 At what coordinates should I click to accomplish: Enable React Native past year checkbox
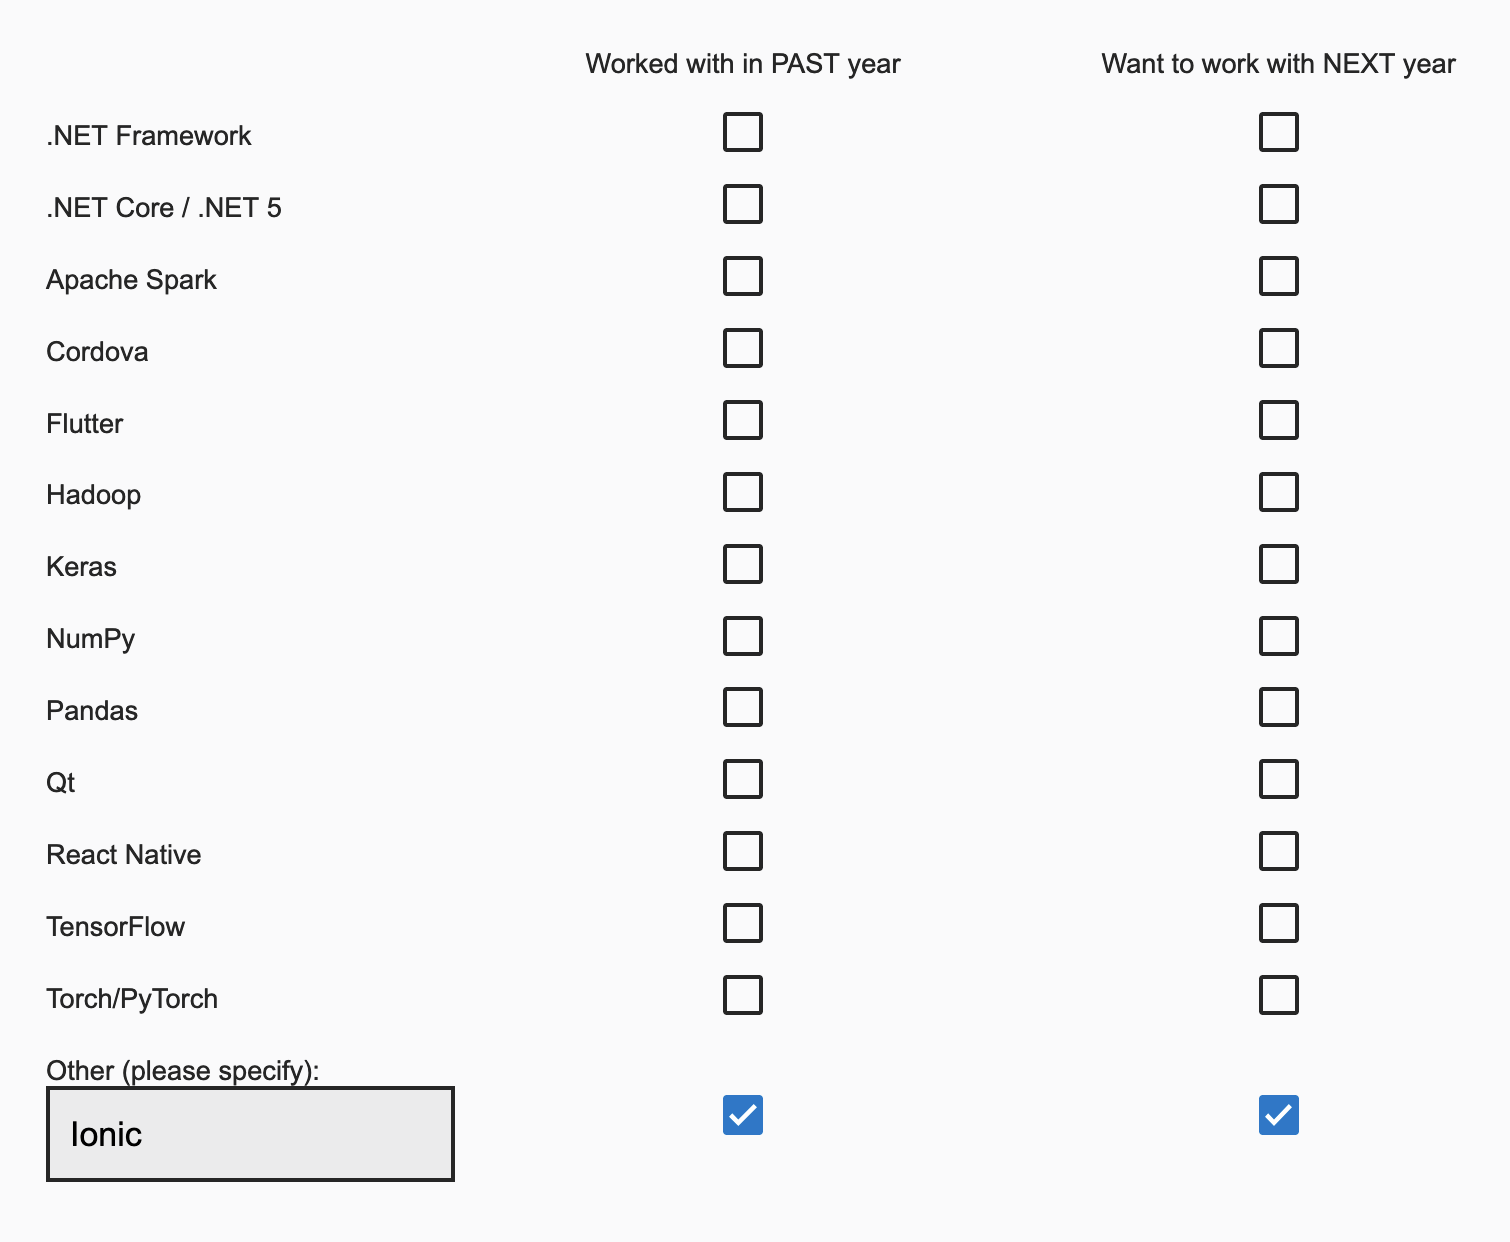(x=742, y=851)
